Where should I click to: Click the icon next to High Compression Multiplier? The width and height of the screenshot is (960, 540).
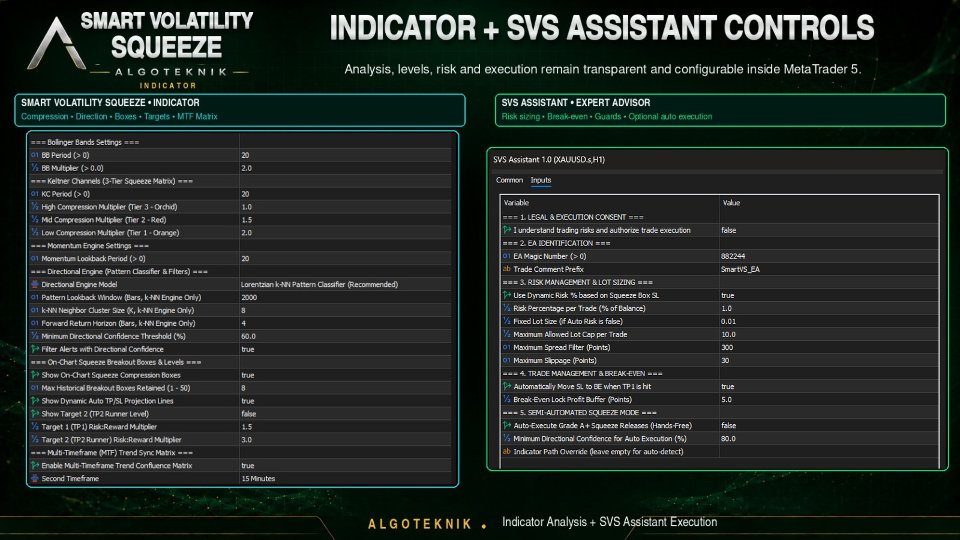(35, 207)
